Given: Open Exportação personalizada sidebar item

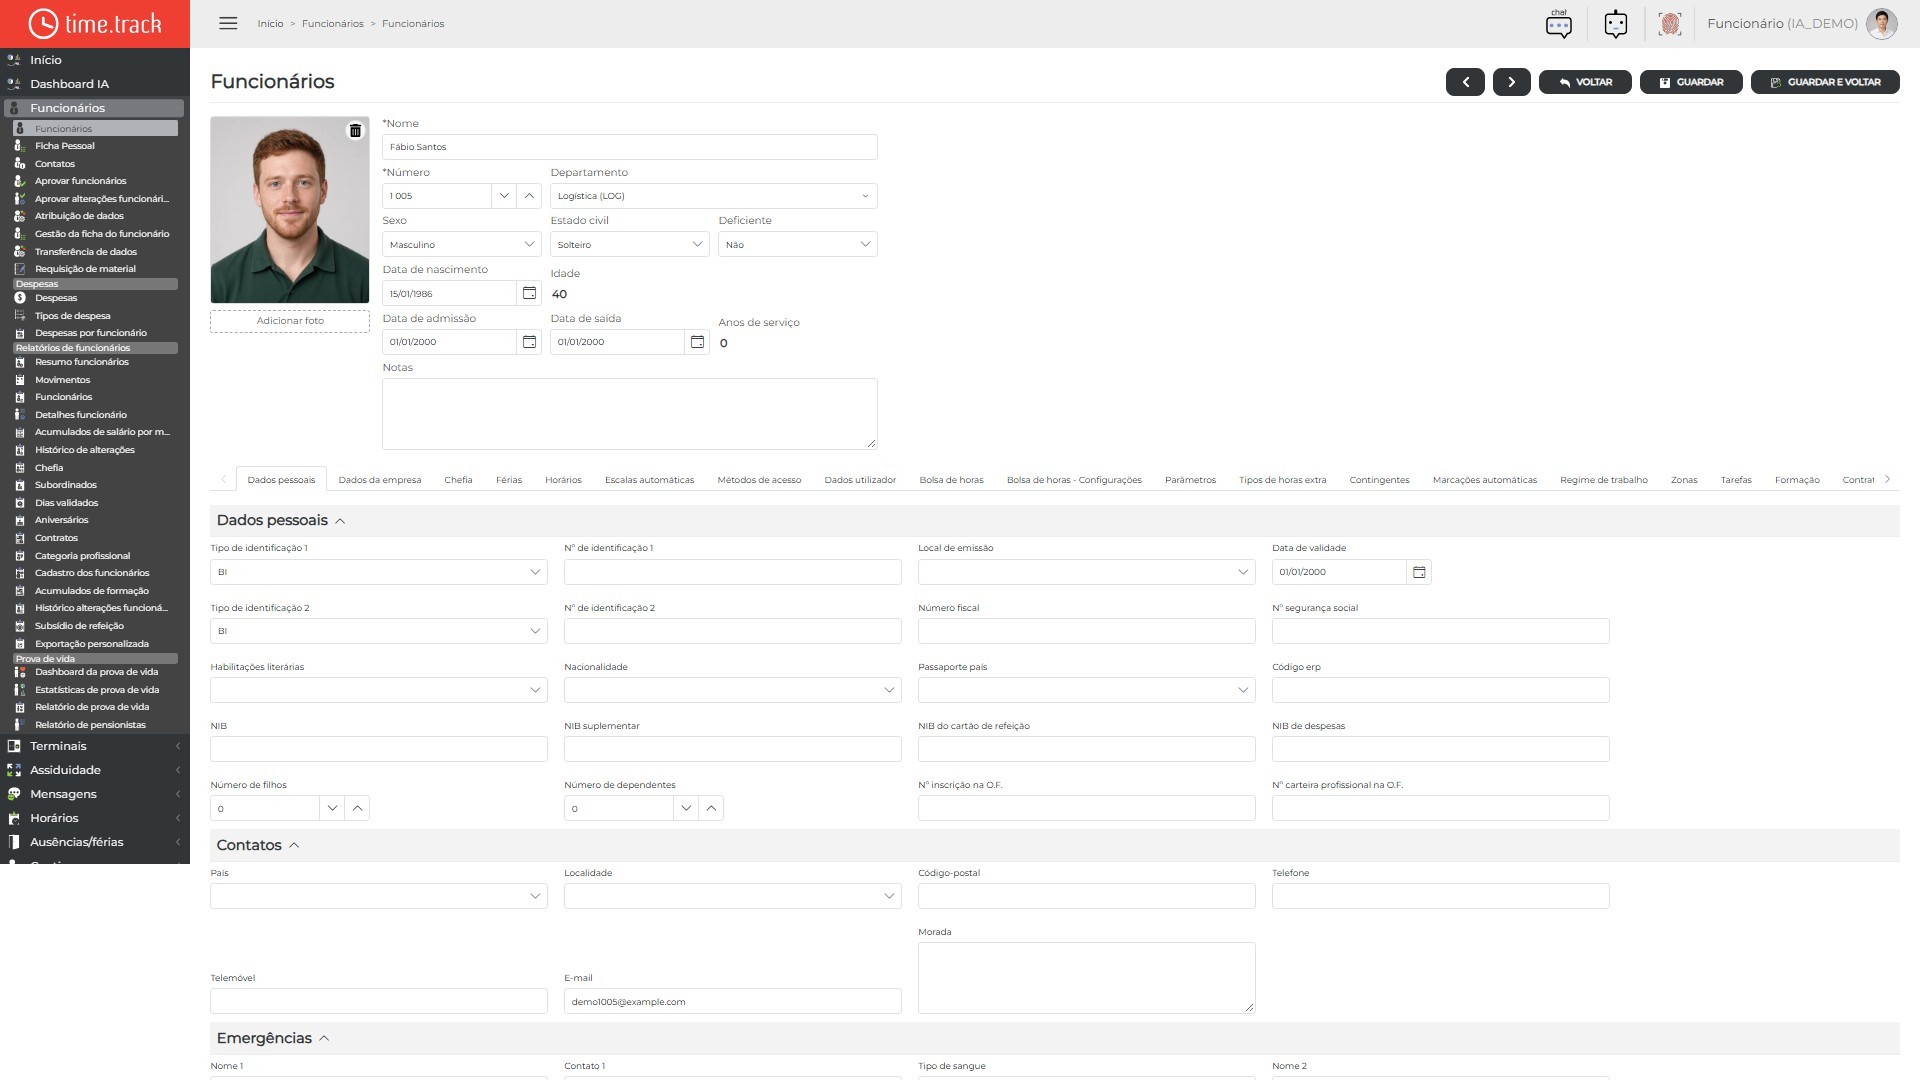Looking at the screenshot, I should 91,644.
